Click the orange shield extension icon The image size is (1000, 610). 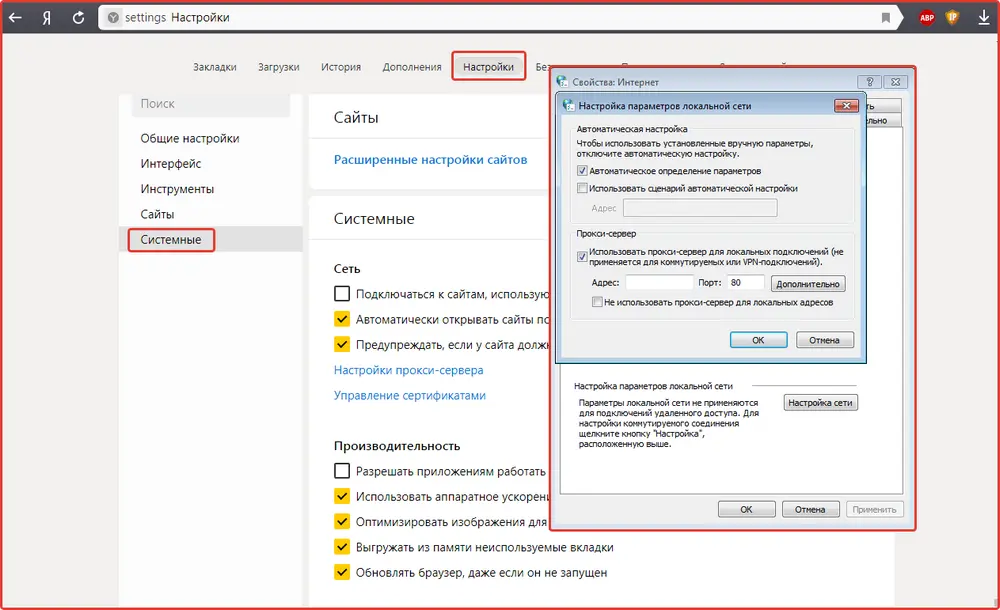953,18
